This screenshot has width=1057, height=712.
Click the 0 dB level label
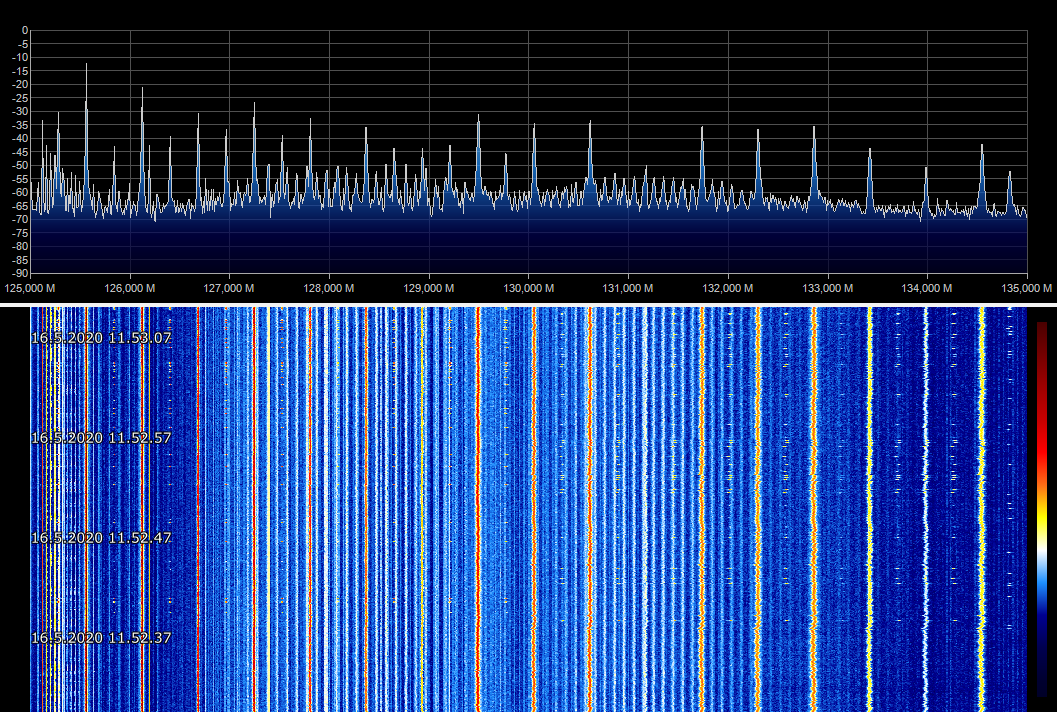24,30
